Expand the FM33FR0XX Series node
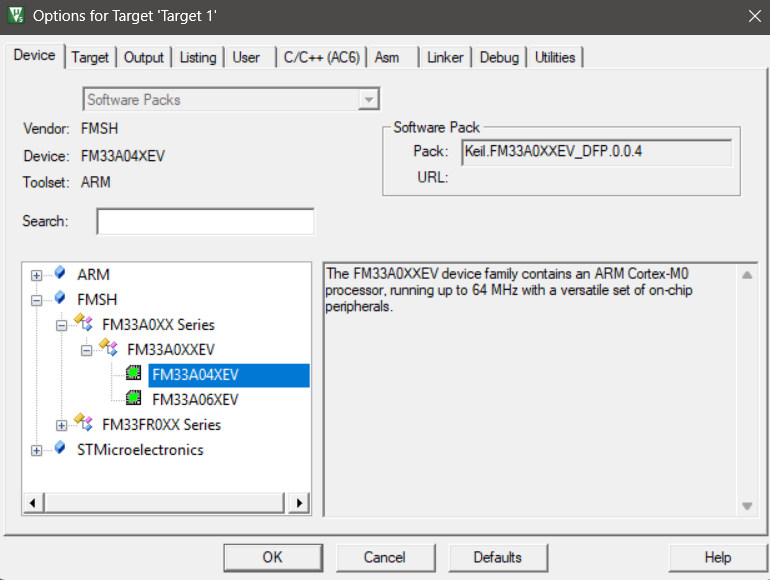This screenshot has height=580, width=770. pos(62,425)
